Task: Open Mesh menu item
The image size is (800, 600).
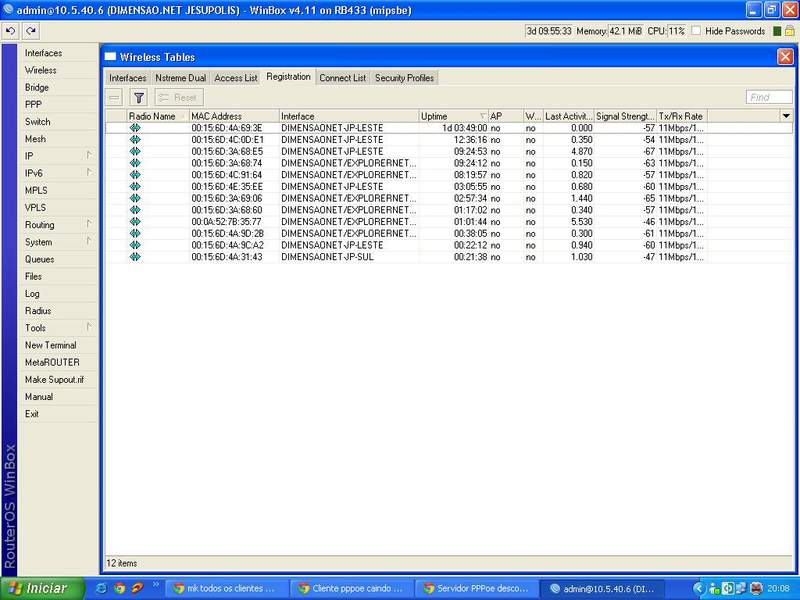Action: point(58,139)
